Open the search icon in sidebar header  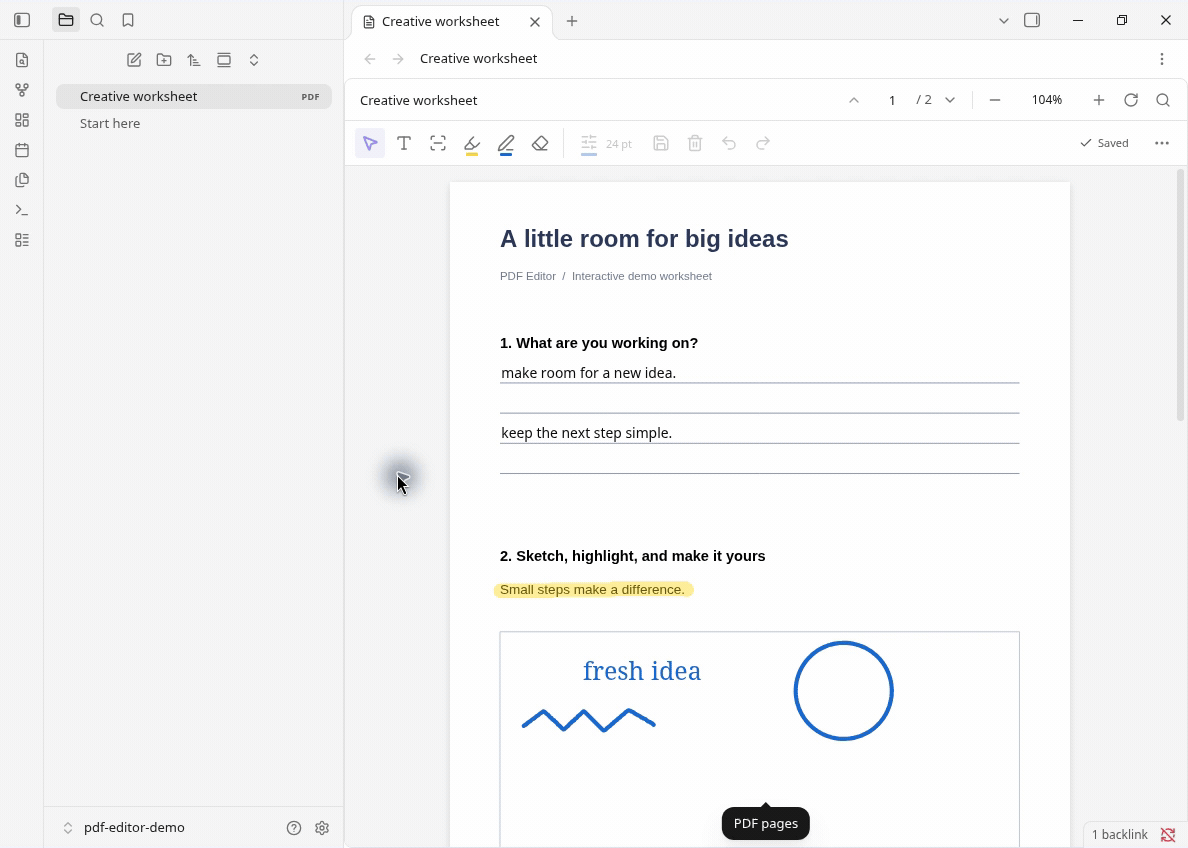97,20
